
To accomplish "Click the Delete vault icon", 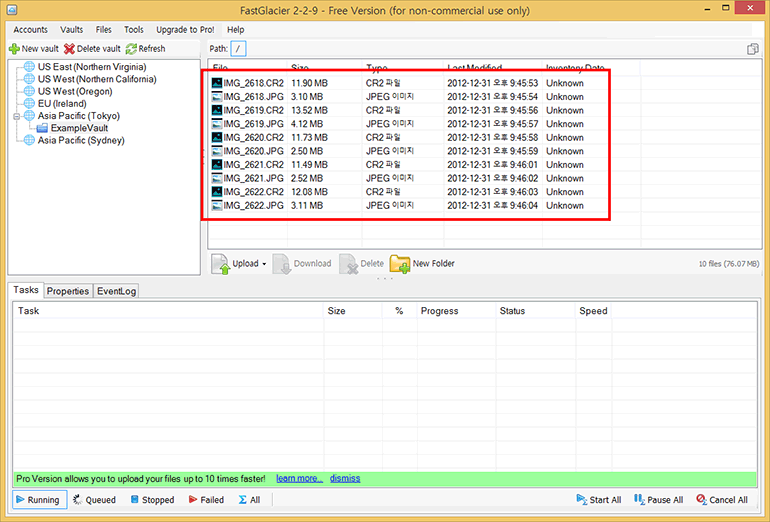I will point(69,49).
